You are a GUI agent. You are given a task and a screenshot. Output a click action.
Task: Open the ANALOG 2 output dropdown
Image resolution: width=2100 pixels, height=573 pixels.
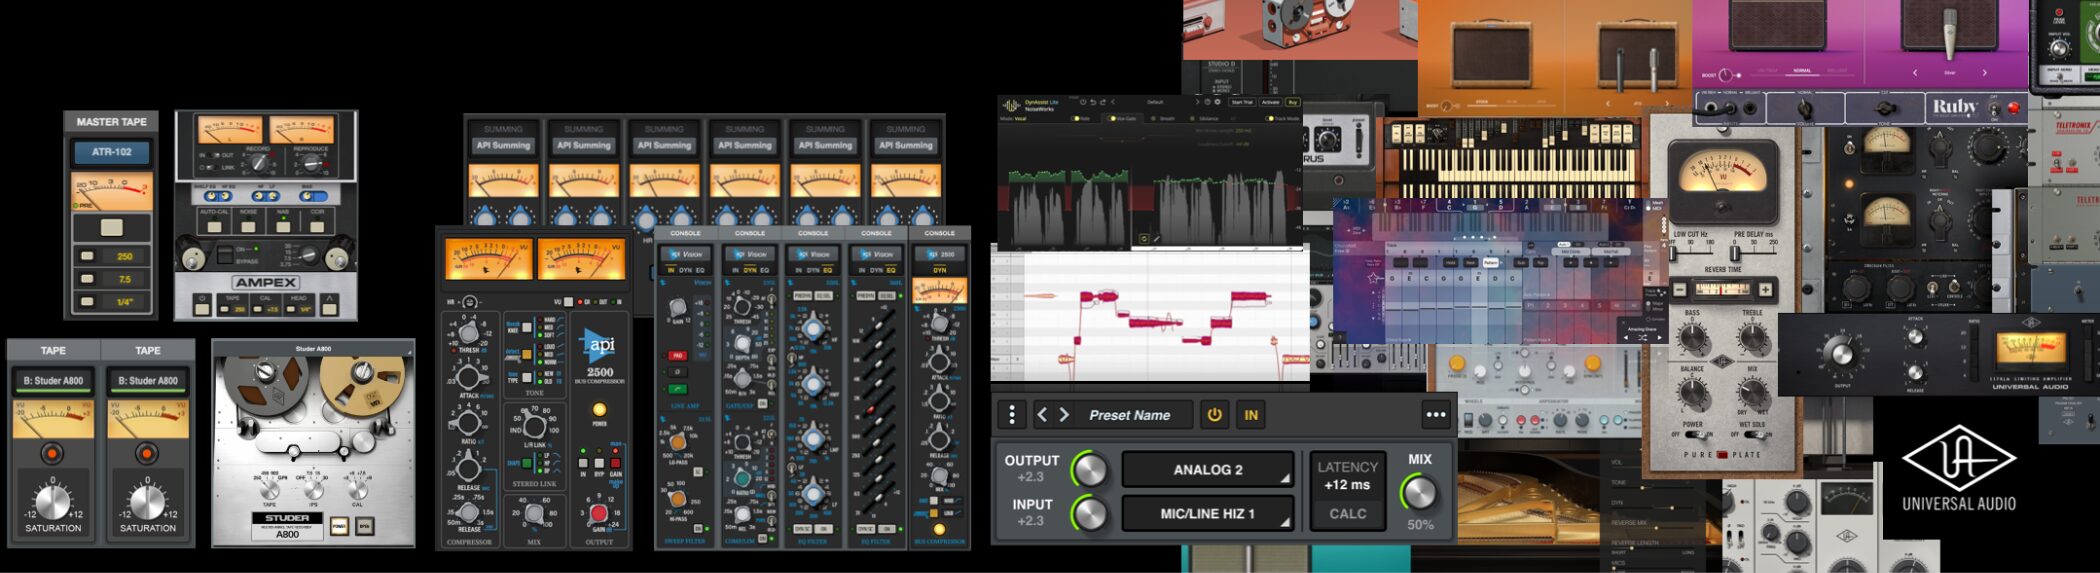coord(1208,469)
